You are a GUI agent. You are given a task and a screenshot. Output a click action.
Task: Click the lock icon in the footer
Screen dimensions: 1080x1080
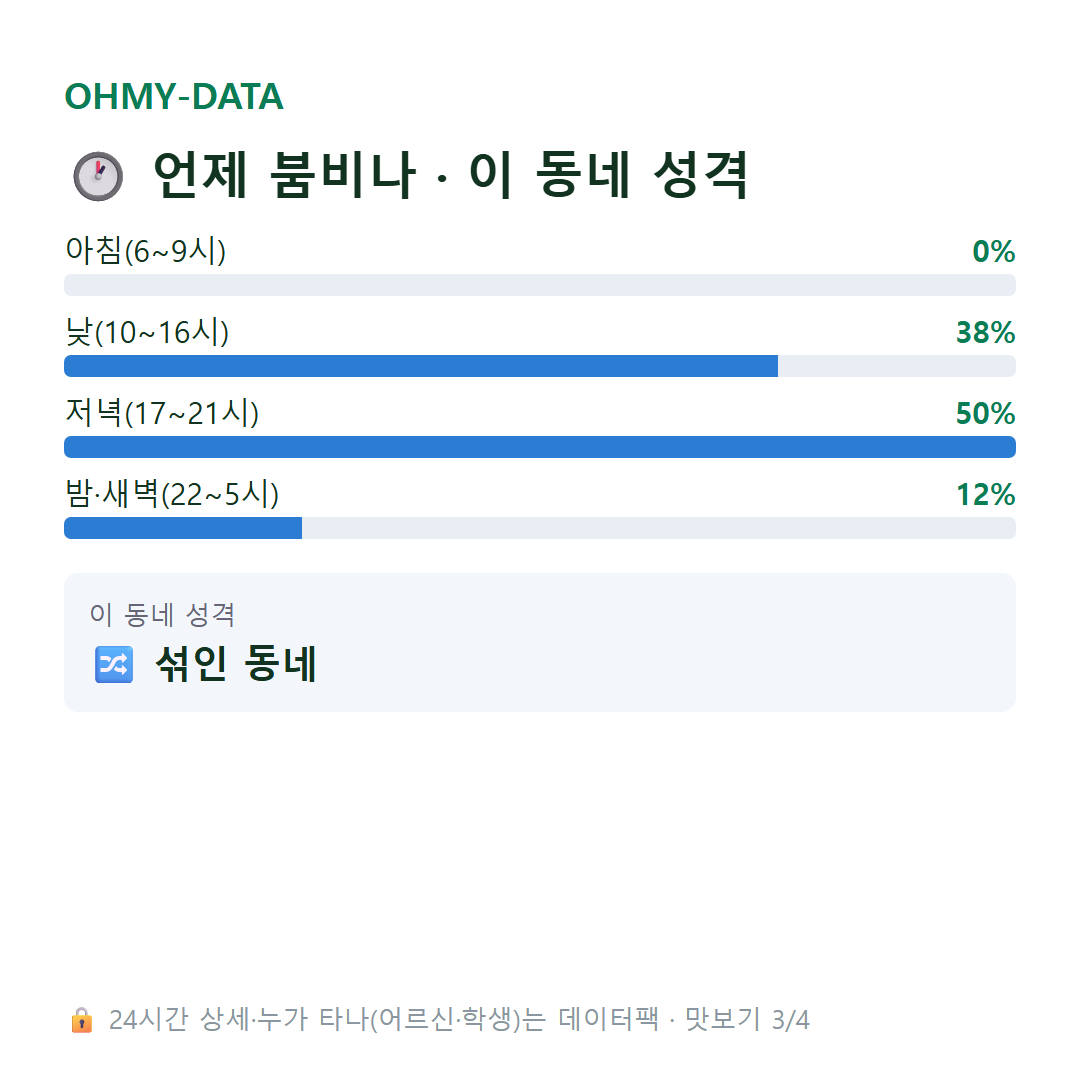tap(81, 1019)
